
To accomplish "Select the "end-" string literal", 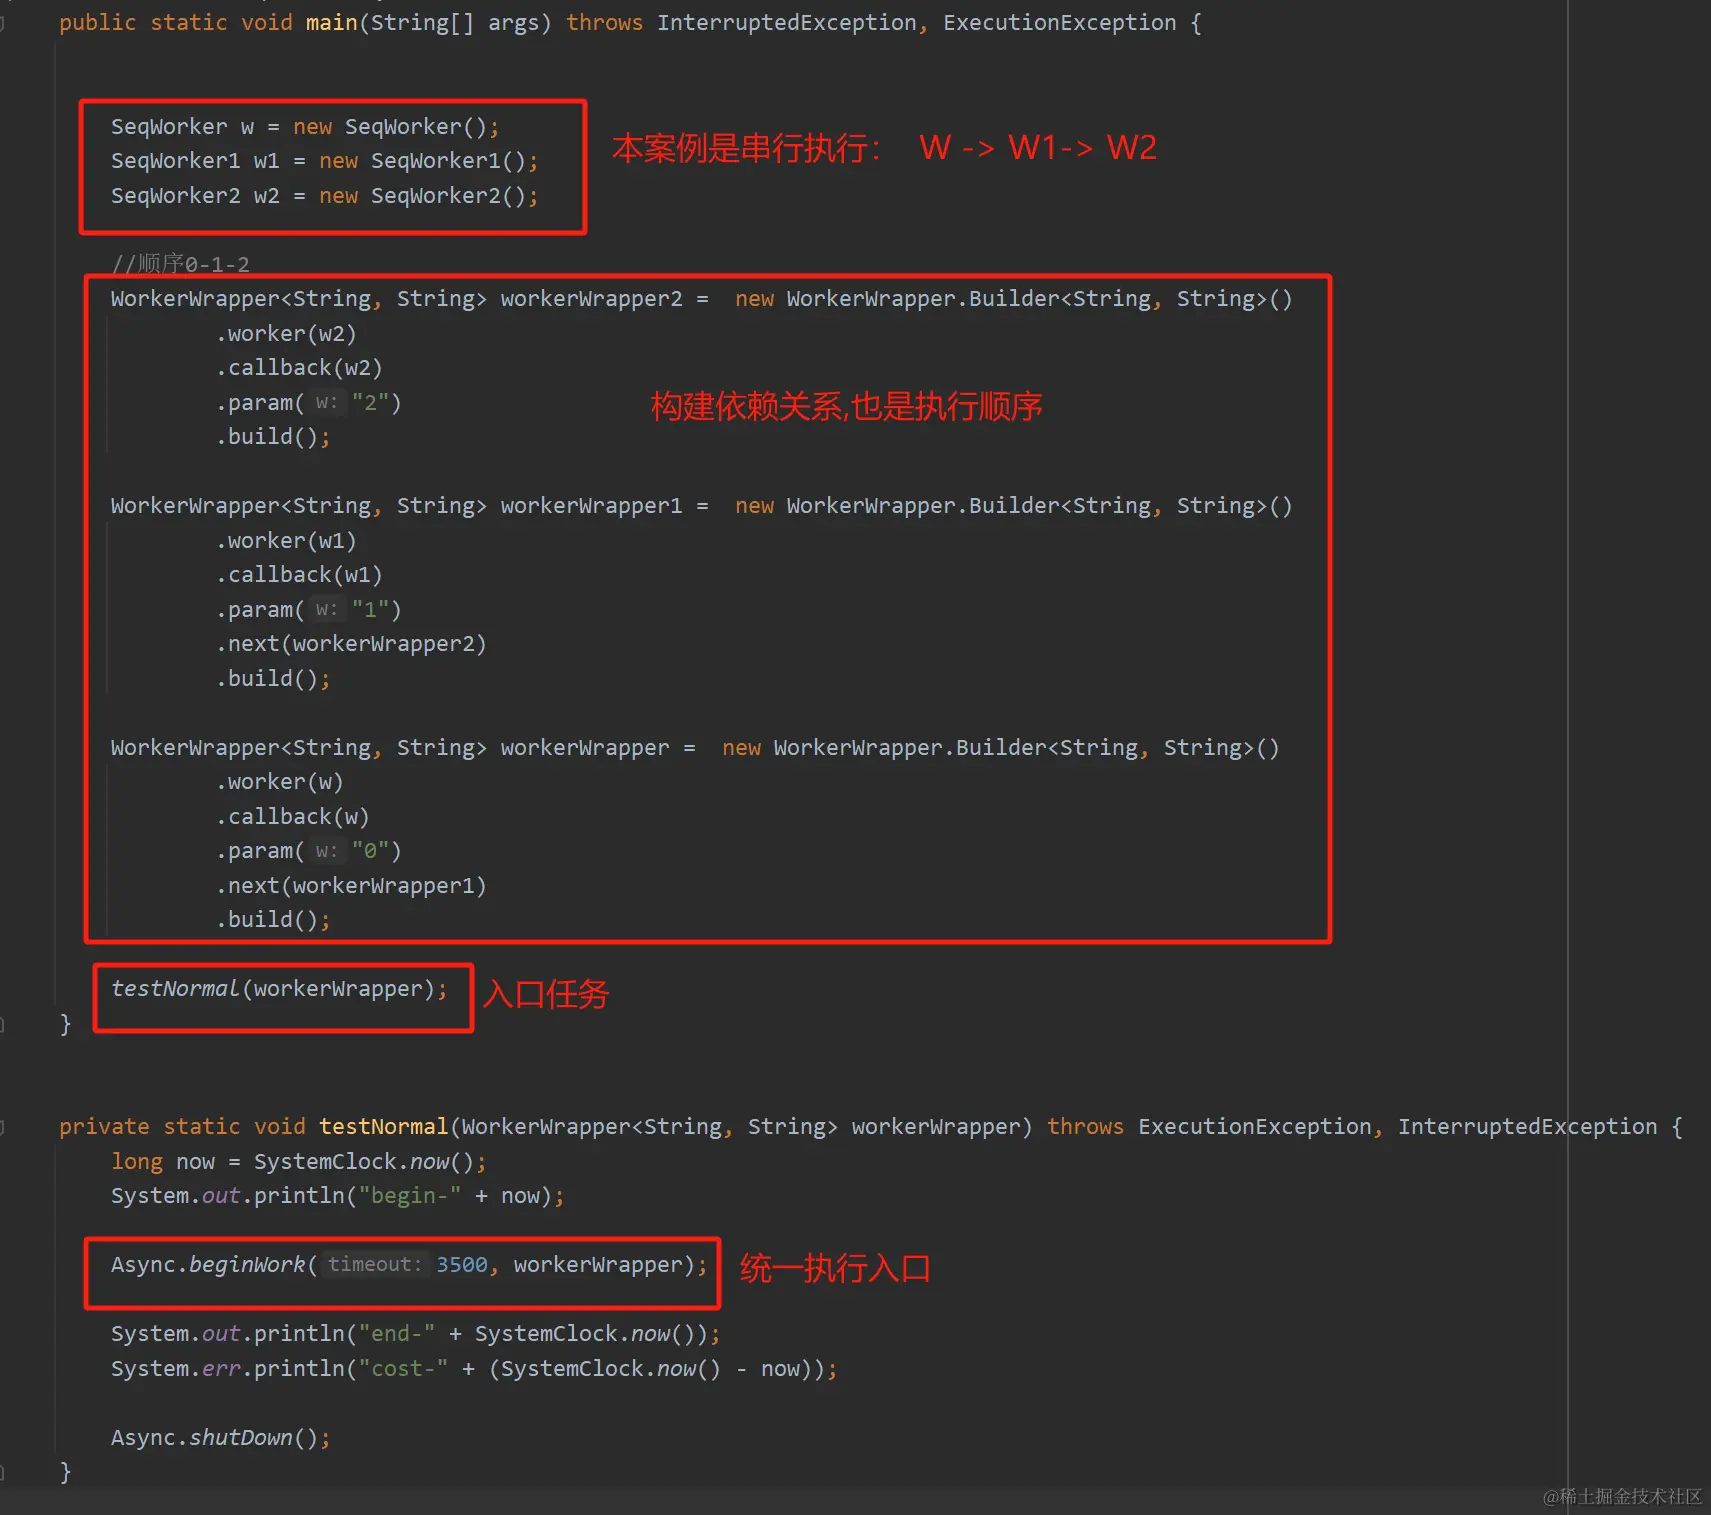I will tap(397, 1334).
